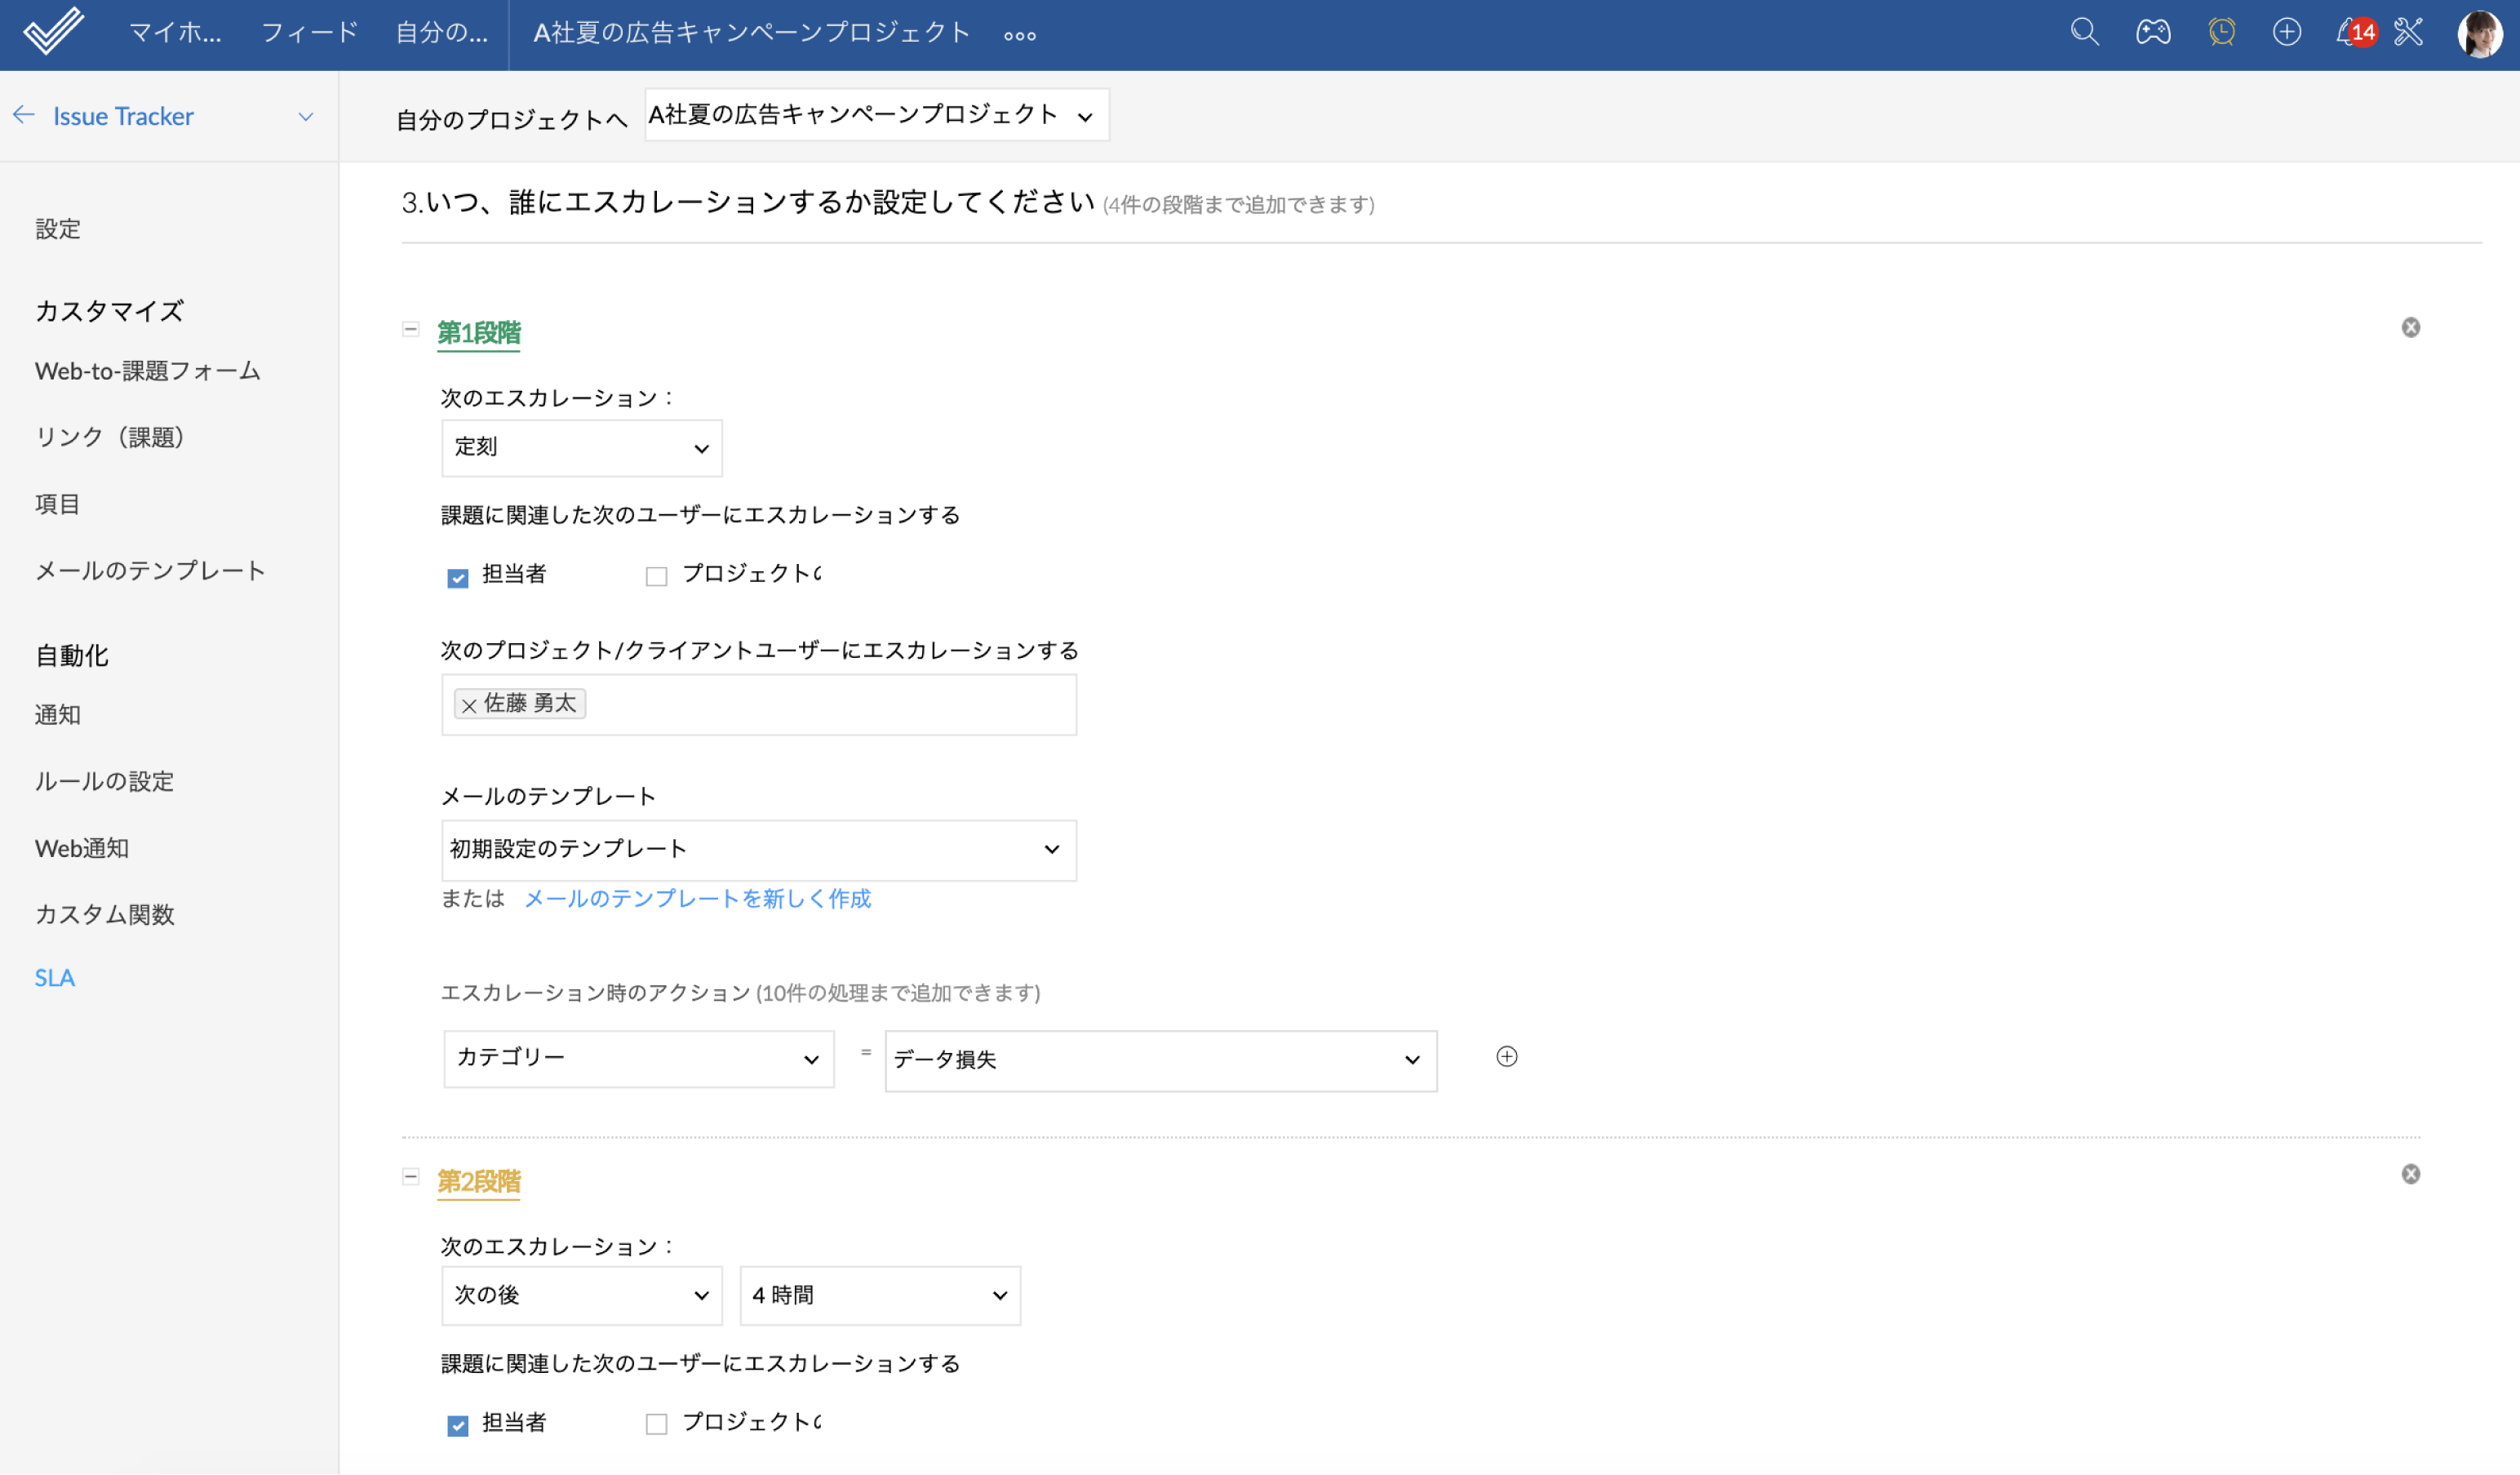Remove 第2段階 with its close icon
Screen dimensions: 2520x1475
pyautogui.click(x=2411, y=1175)
